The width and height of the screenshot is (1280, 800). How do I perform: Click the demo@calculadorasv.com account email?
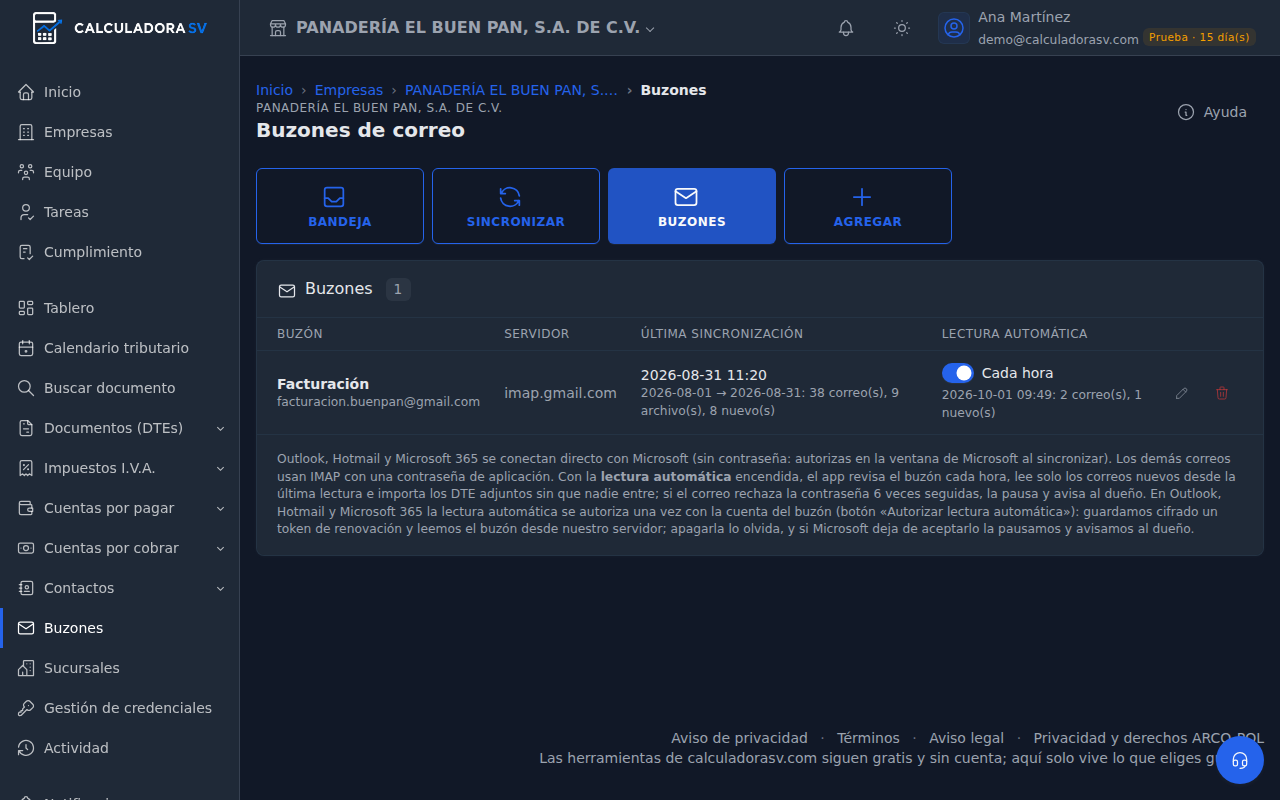coord(1058,40)
